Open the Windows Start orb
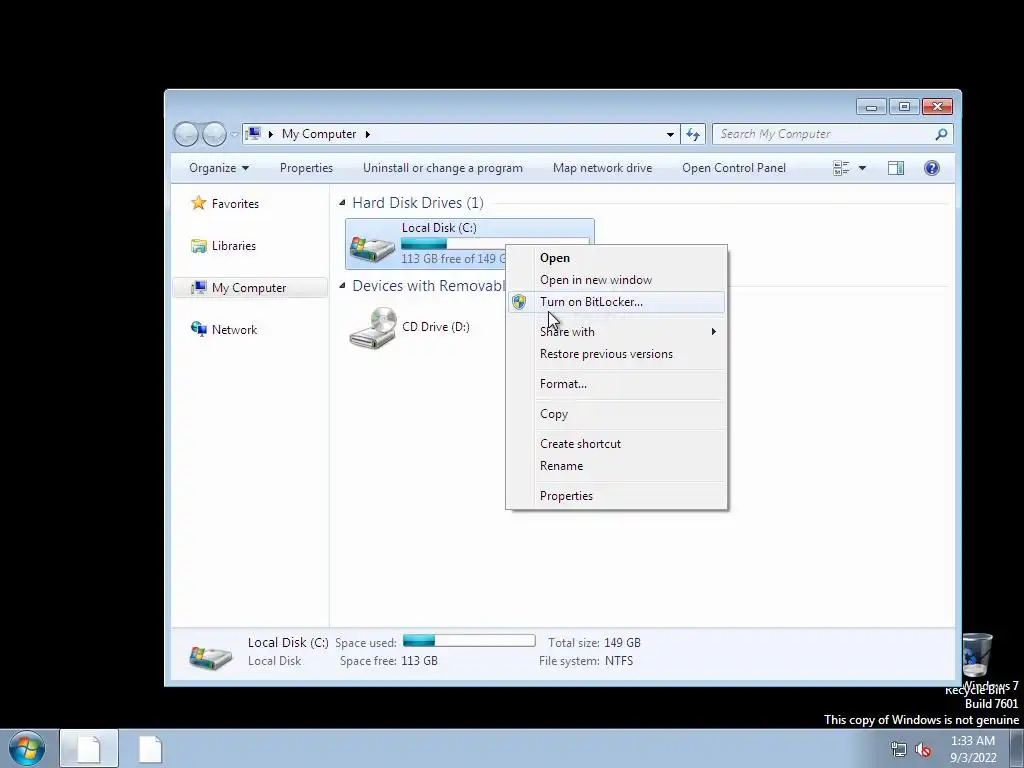This screenshot has height=768, width=1024. point(27,748)
